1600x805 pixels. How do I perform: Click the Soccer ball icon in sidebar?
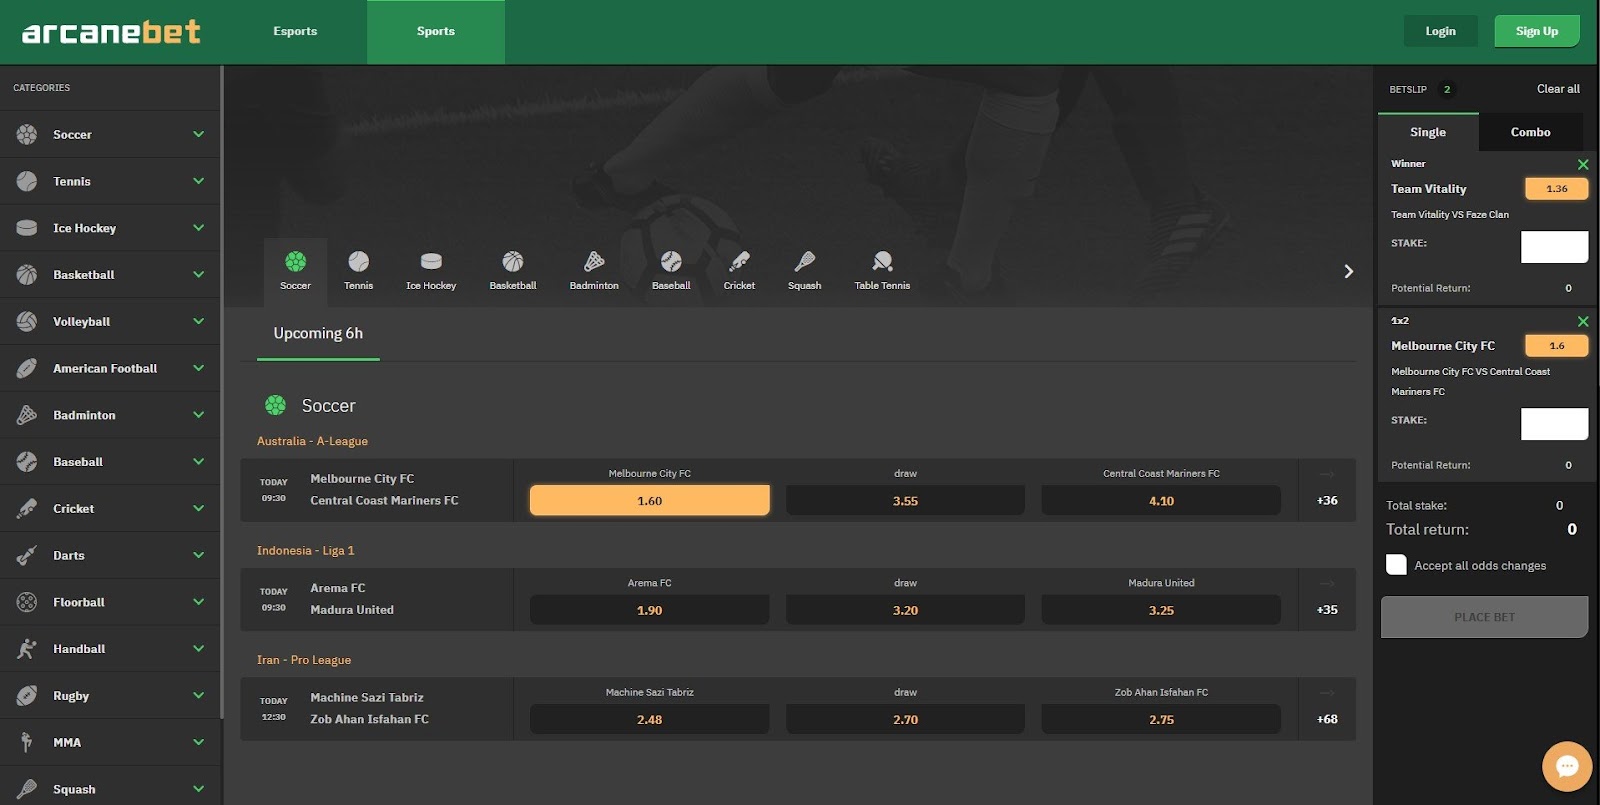27,134
